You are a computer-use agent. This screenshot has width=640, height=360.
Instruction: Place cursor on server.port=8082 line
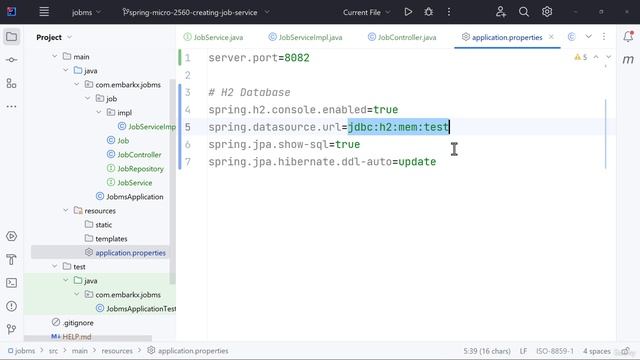259,58
